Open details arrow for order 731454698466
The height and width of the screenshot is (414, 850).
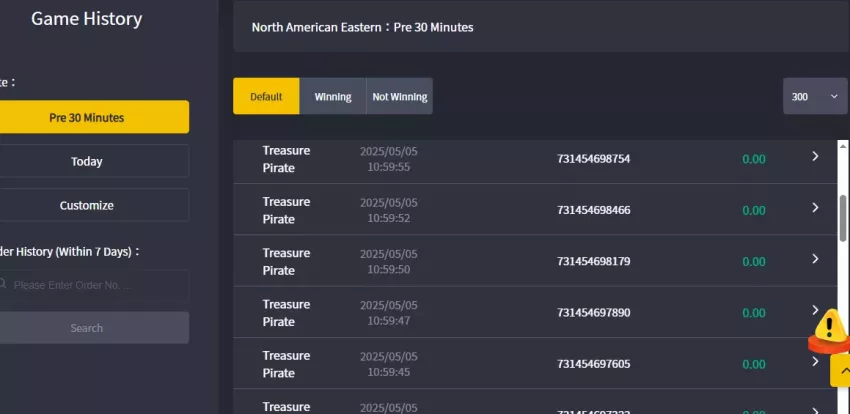coord(815,208)
